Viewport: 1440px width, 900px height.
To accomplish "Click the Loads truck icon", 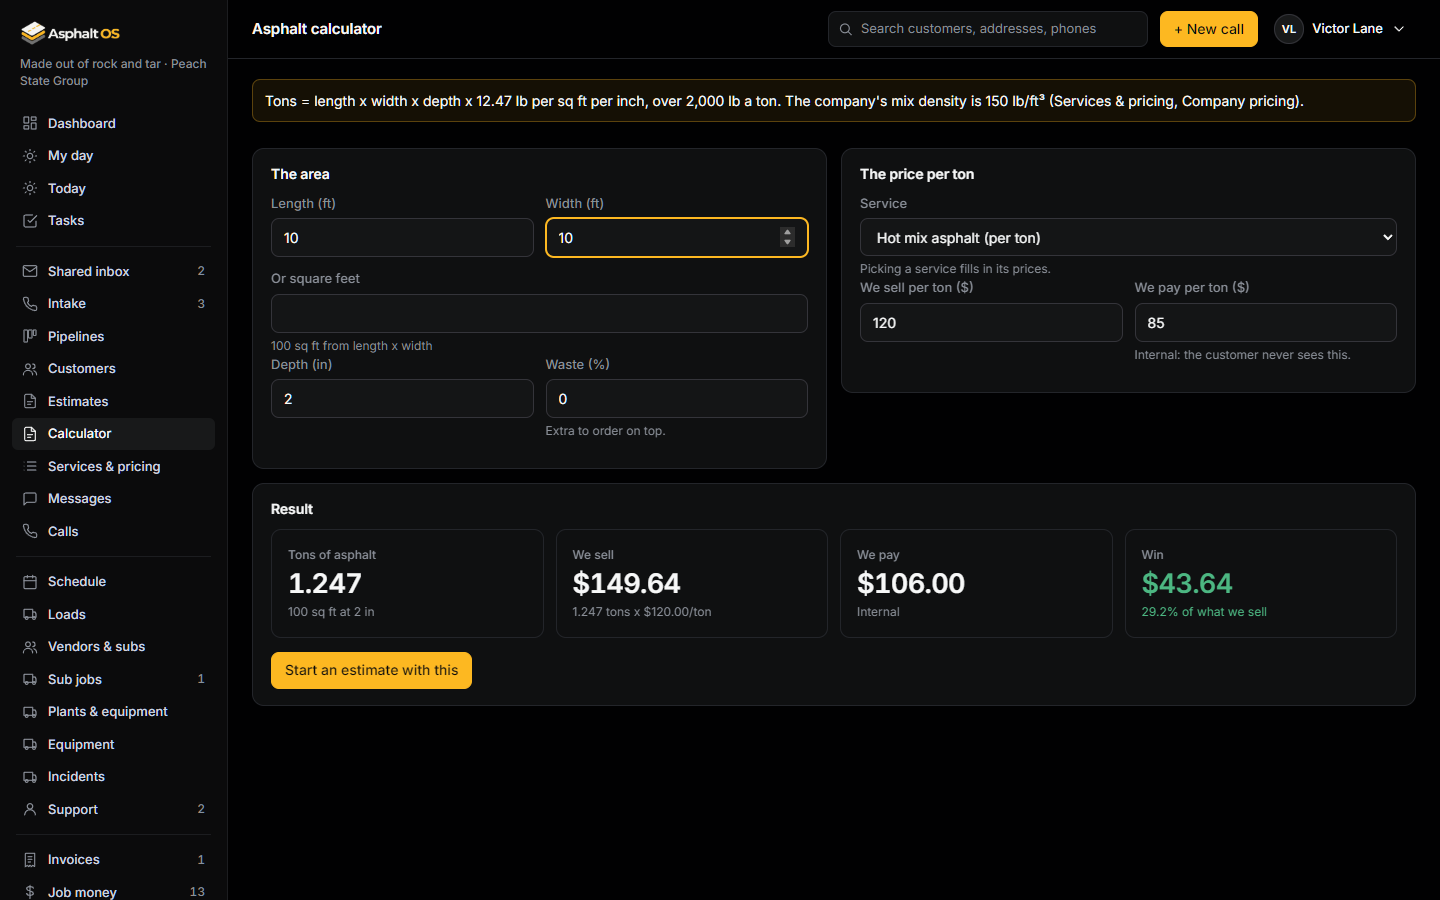I will 30,614.
